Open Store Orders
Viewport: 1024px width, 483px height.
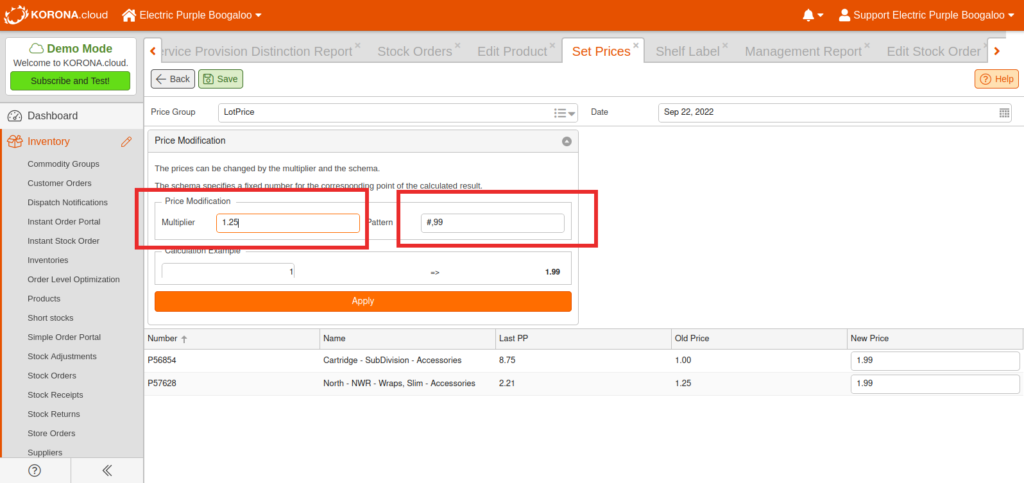point(51,433)
